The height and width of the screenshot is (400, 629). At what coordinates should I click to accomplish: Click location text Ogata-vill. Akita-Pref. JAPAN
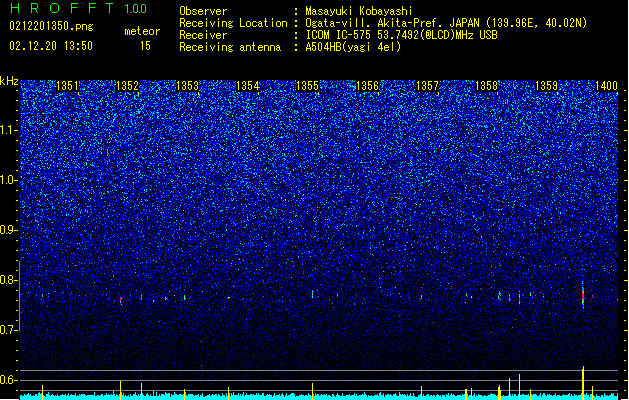click(x=392, y=23)
